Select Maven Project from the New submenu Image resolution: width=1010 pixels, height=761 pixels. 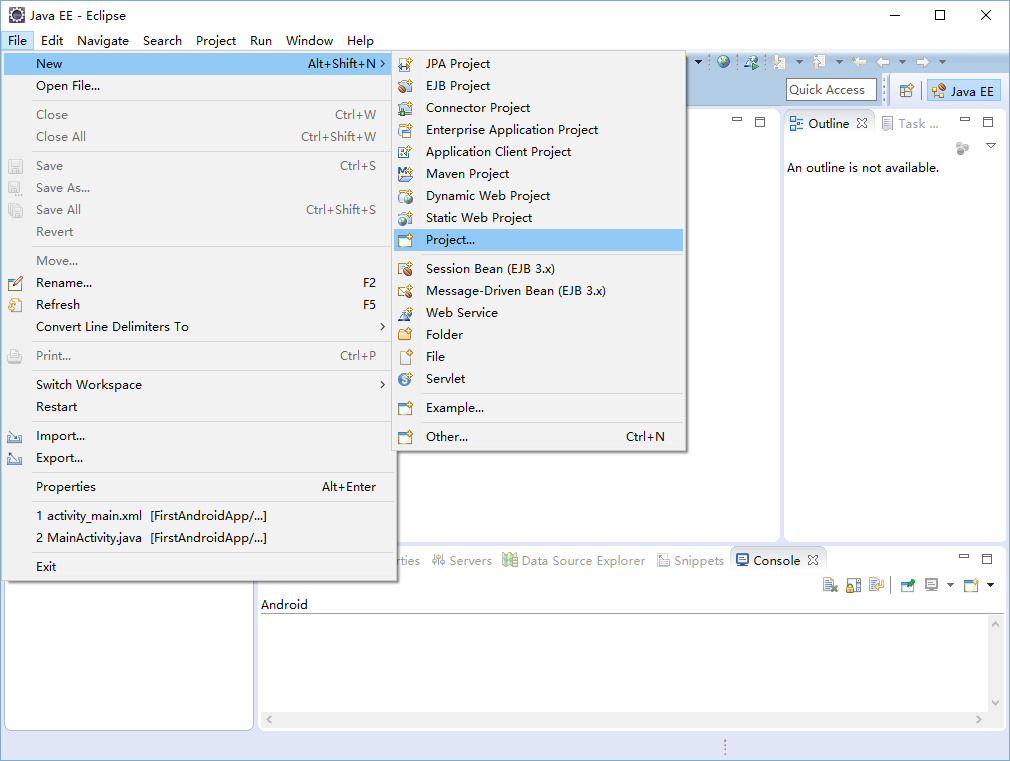point(538,174)
